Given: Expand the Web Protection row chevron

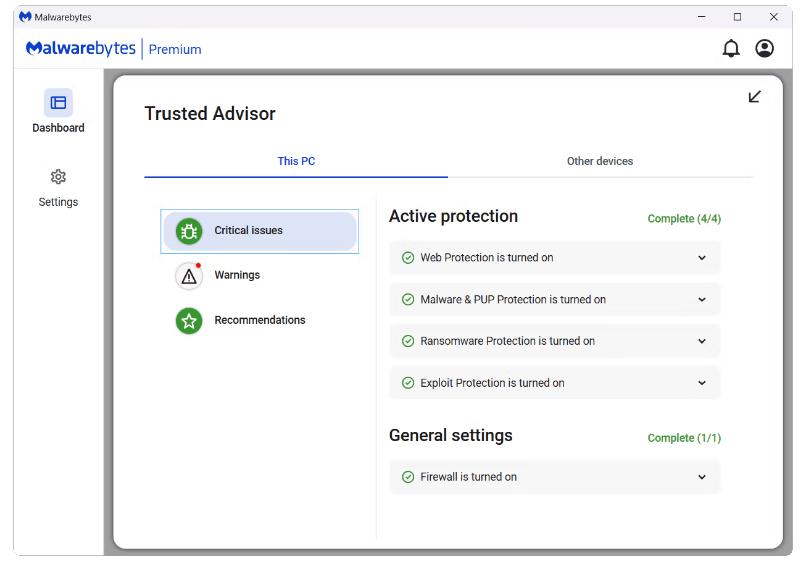Looking at the screenshot, I should click(x=701, y=258).
